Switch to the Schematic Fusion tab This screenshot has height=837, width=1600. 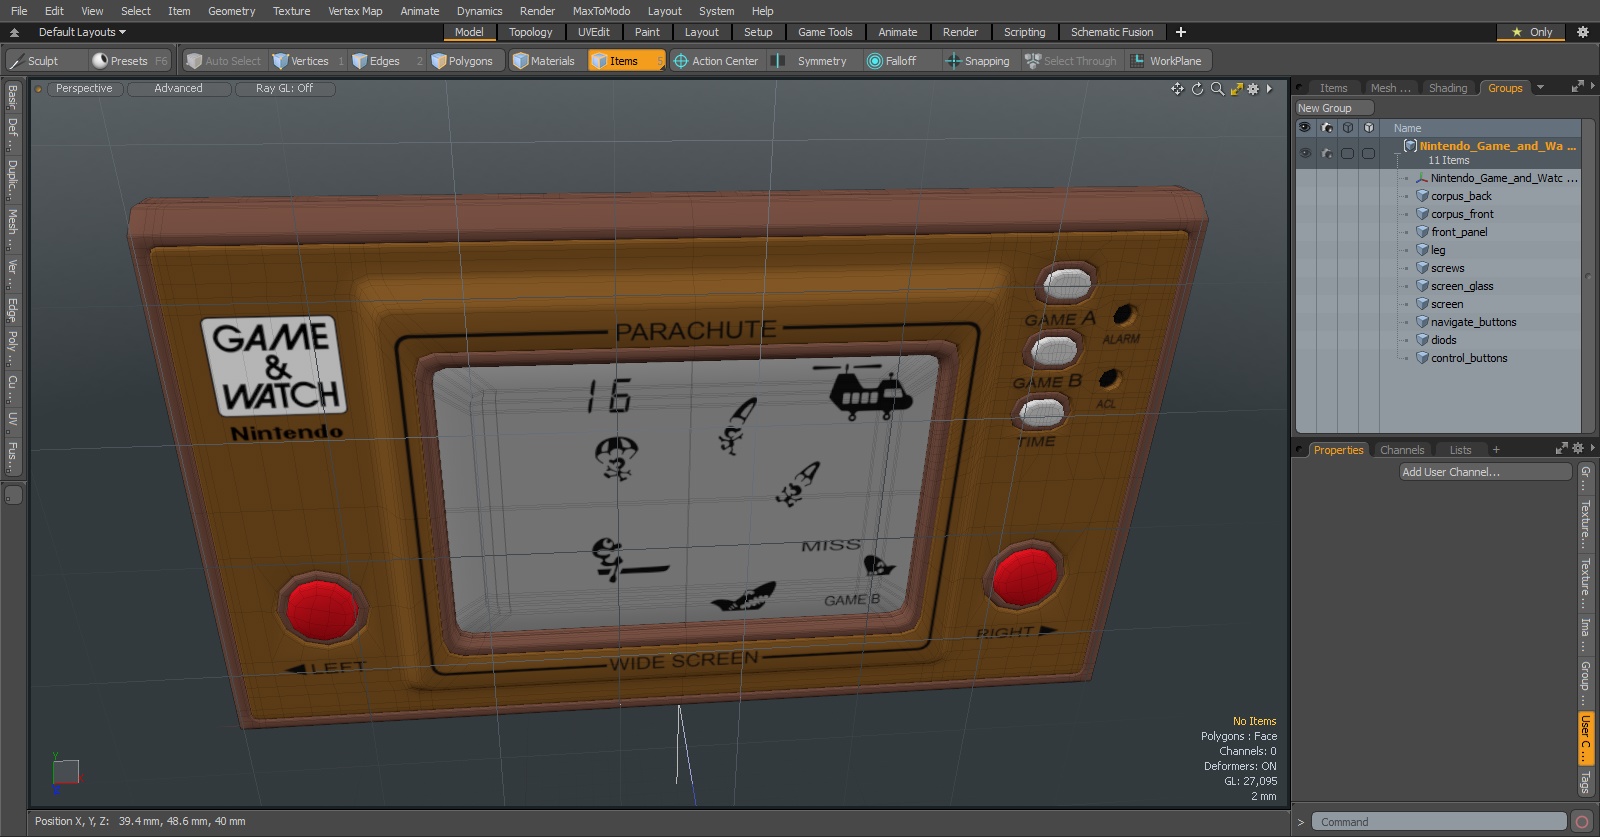1112,32
